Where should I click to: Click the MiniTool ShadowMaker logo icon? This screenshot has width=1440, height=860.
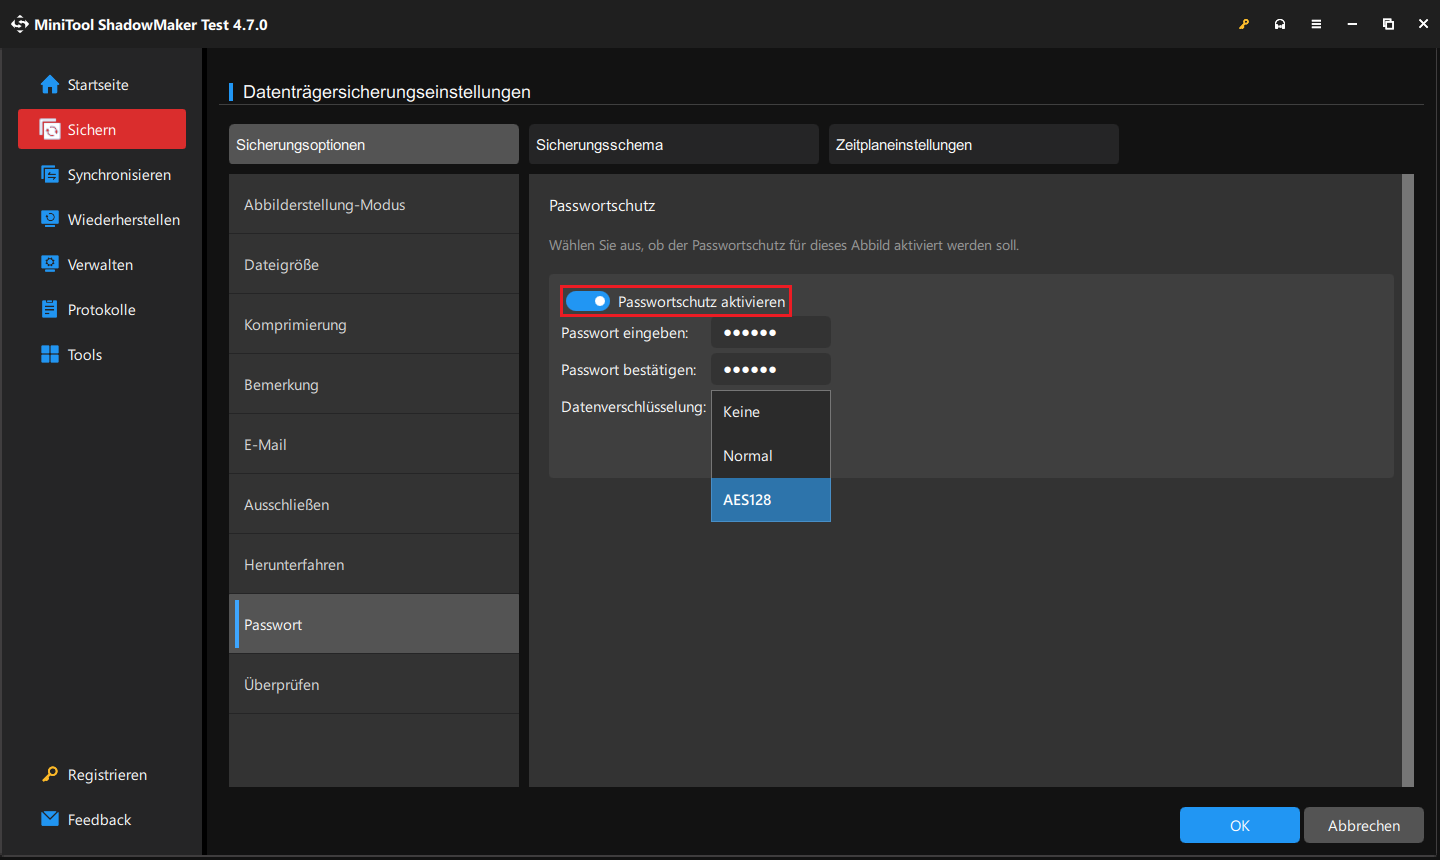coord(20,24)
